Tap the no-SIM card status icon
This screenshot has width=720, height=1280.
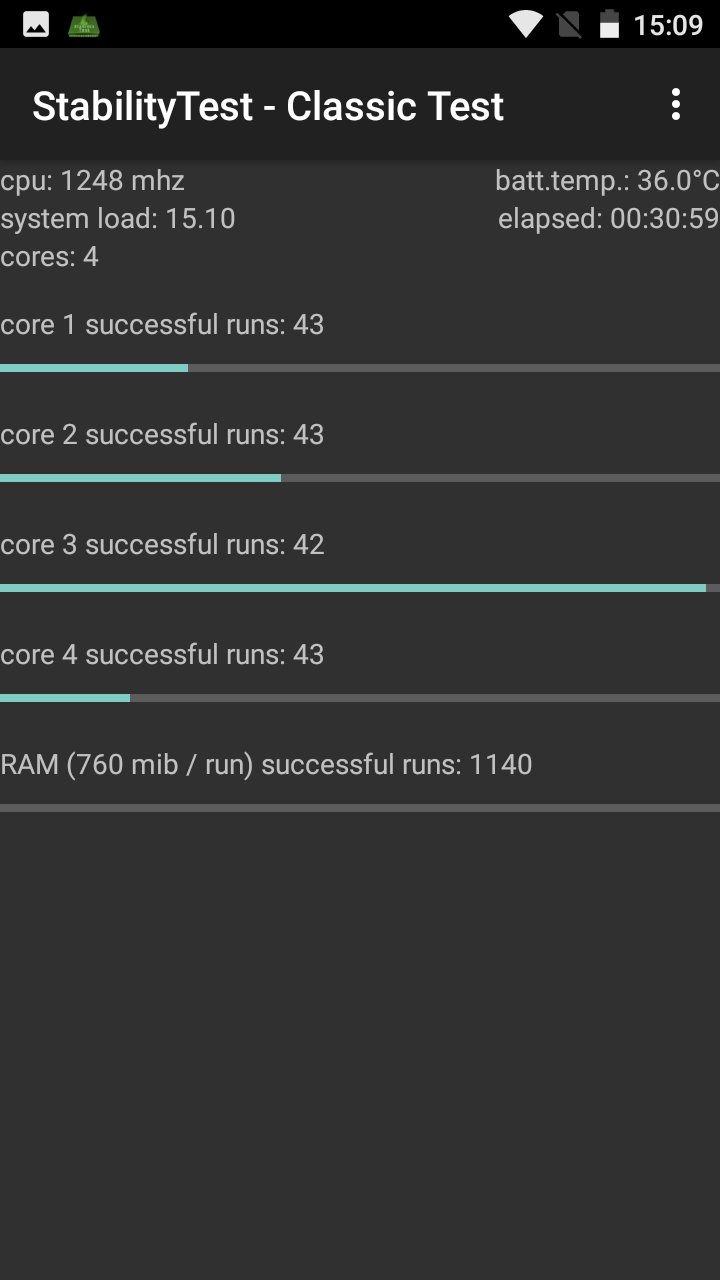coord(569,24)
